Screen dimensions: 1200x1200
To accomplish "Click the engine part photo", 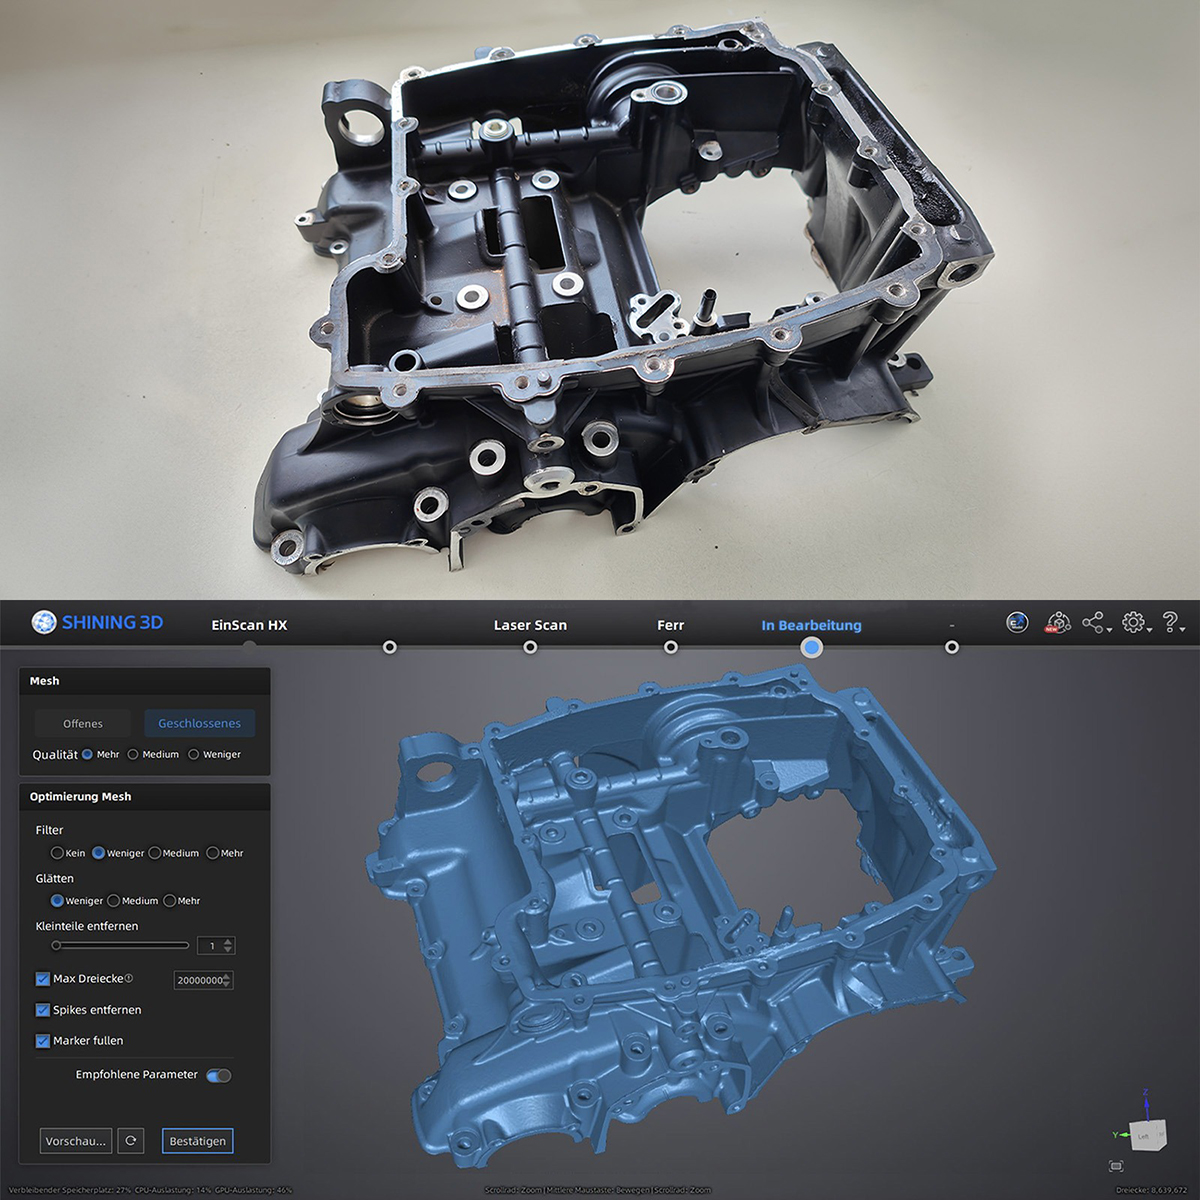I will click(x=600, y=300).
